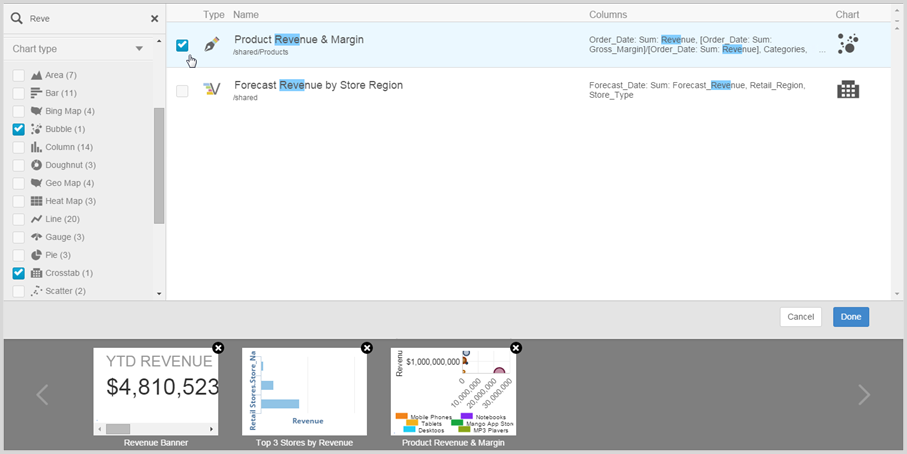This screenshot has height=454, width=907.
Task: Click the type icon for Forecast Revenue row
Action: (211, 90)
